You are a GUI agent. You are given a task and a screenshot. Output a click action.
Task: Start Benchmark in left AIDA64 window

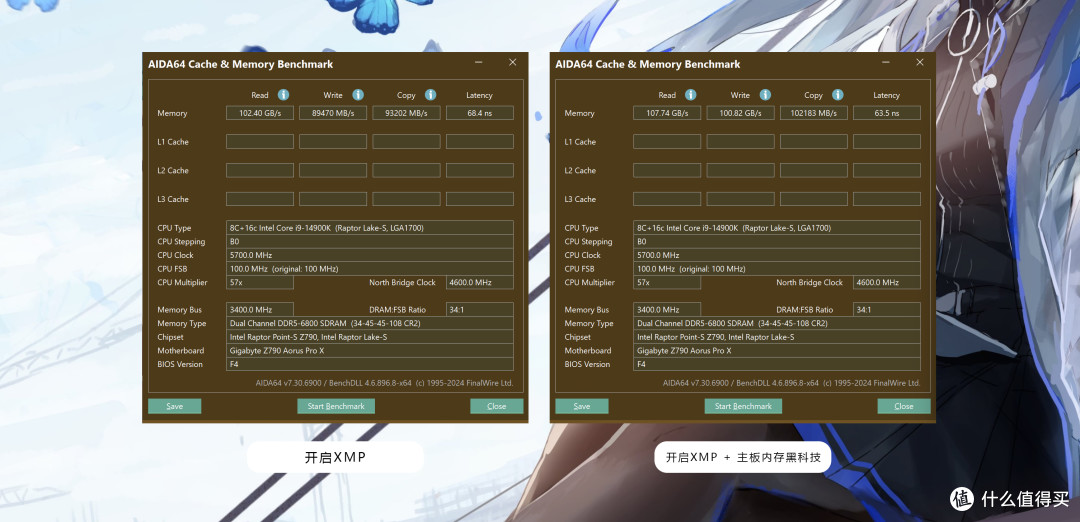click(336, 406)
